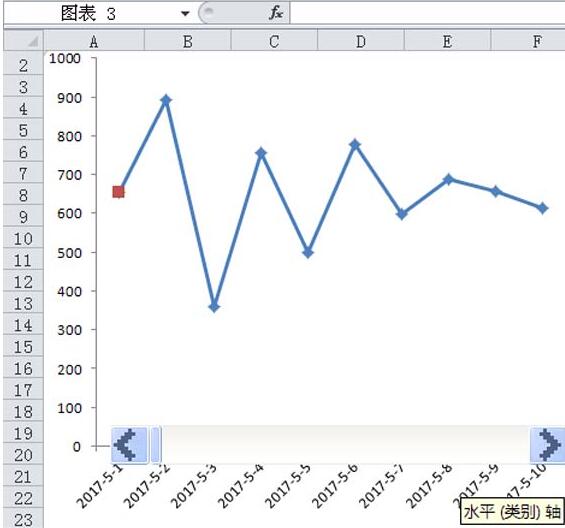Click the vertical axis 500 label
565x528 pixels.
coord(70,253)
